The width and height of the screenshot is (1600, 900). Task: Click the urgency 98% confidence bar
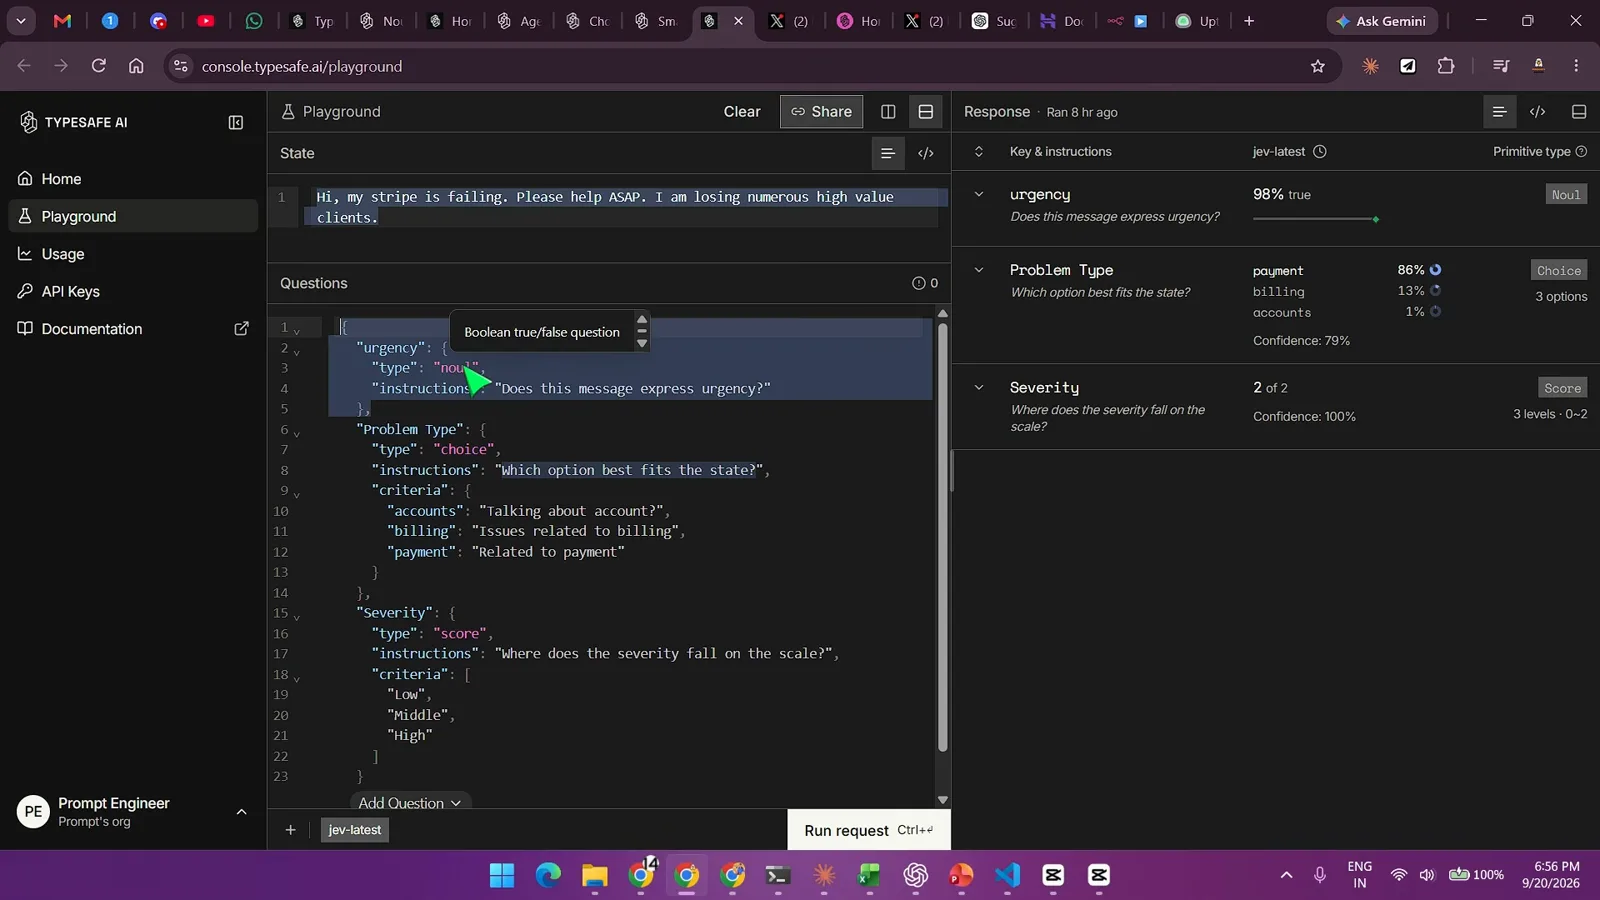point(1316,219)
